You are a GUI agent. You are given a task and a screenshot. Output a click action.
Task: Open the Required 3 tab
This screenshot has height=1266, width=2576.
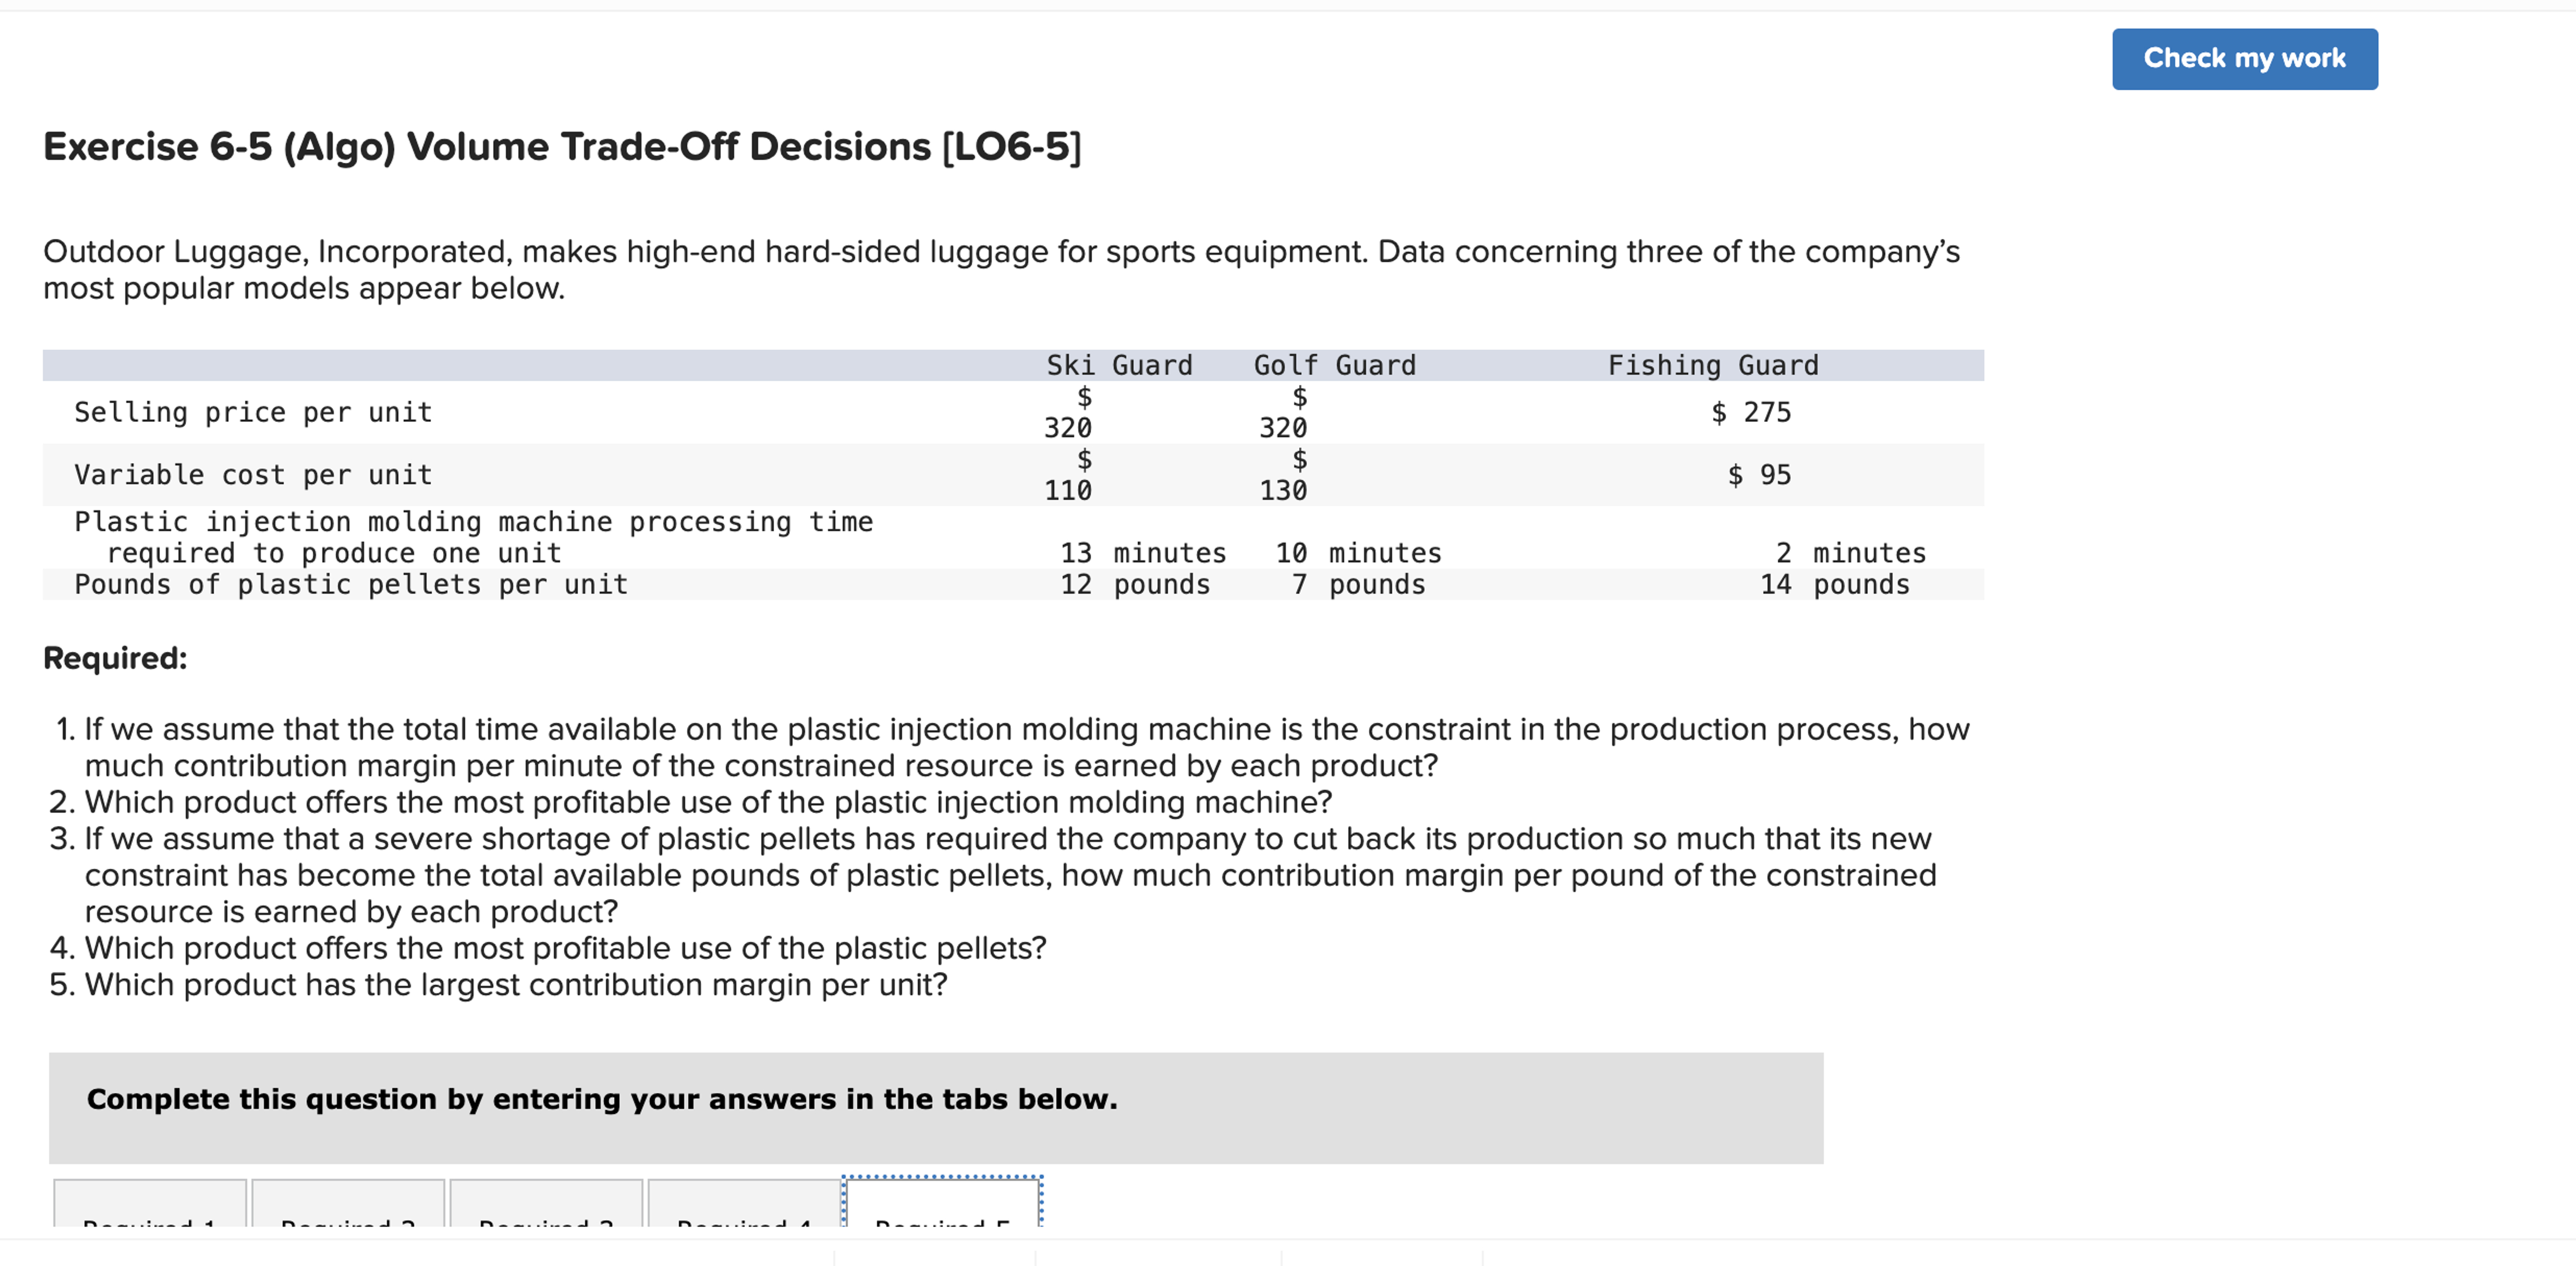tap(546, 1222)
